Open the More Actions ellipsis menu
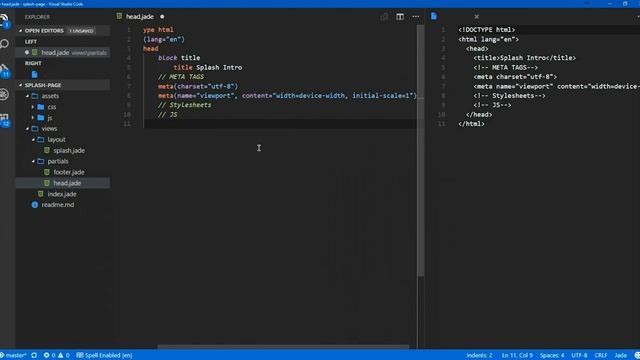 (x=416, y=17)
